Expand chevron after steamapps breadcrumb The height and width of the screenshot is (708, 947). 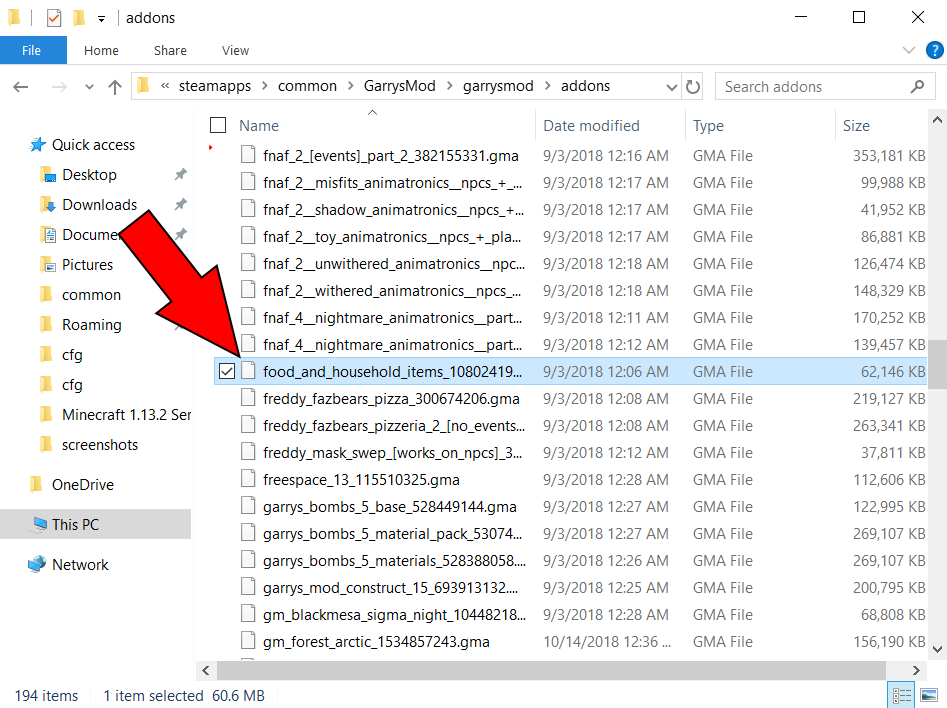click(265, 86)
